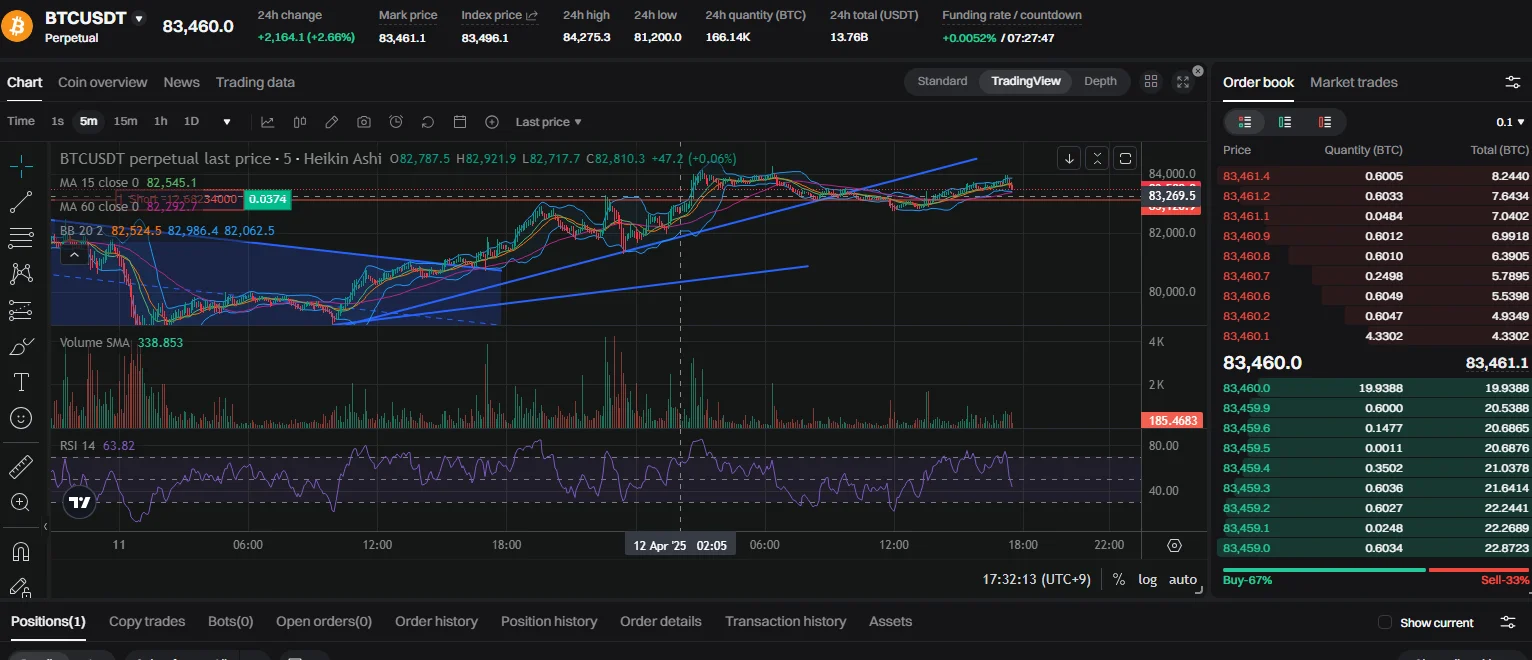Select the ruler measure tool
Image resolution: width=1532 pixels, height=660 pixels.
click(21, 466)
